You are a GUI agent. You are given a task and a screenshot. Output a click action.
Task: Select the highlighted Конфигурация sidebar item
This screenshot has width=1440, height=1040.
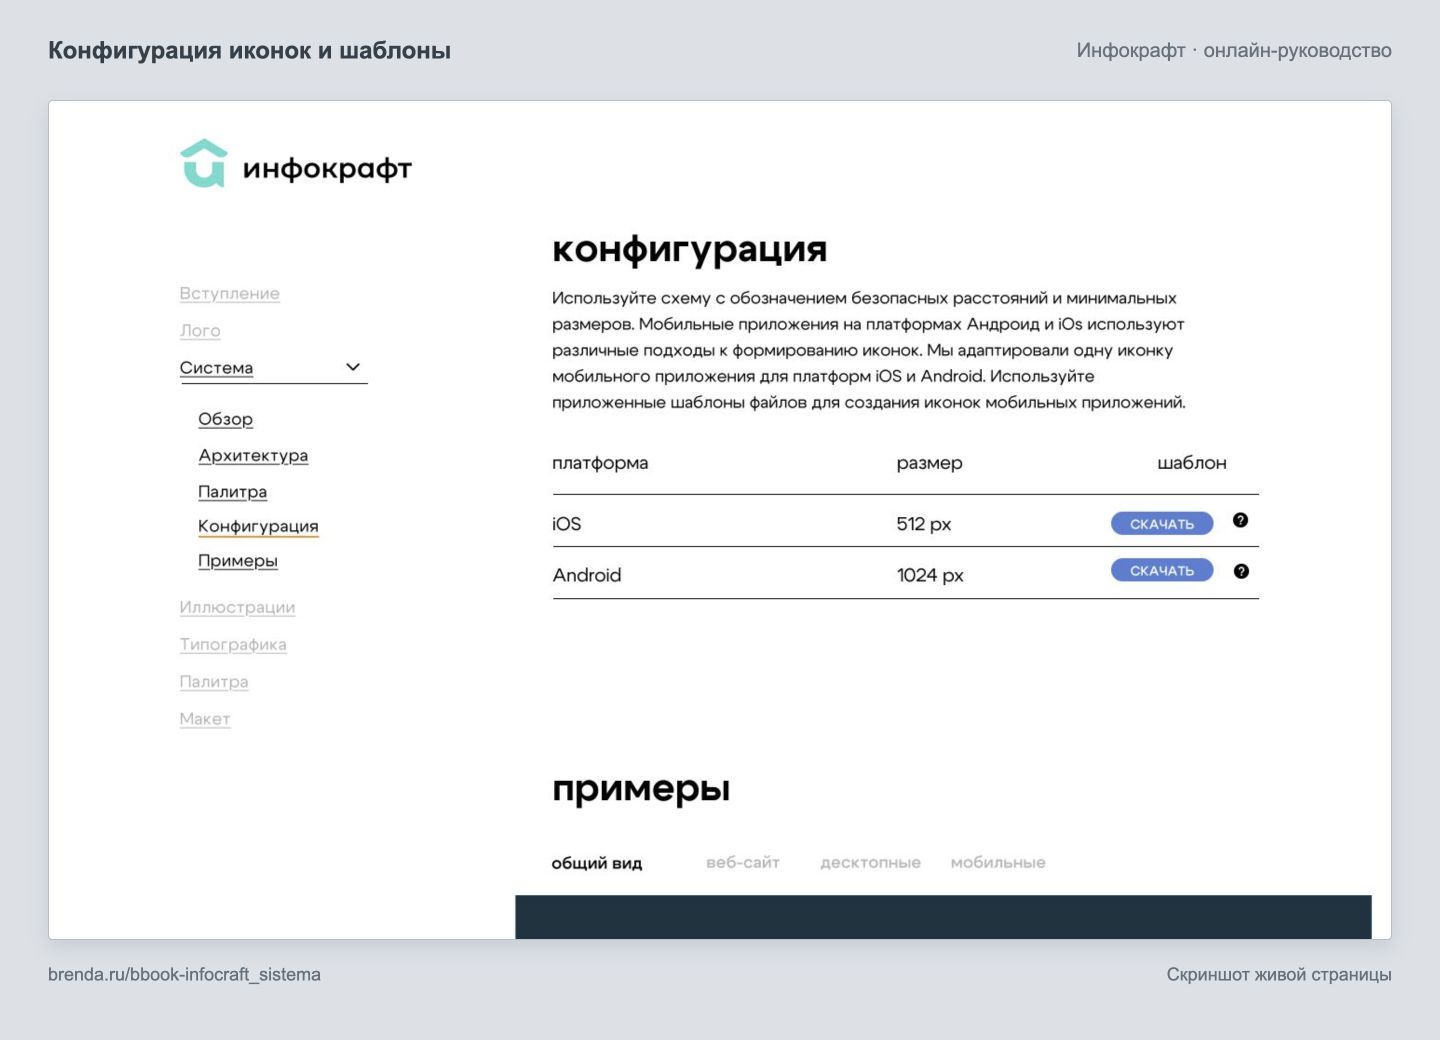[x=258, y=527]
